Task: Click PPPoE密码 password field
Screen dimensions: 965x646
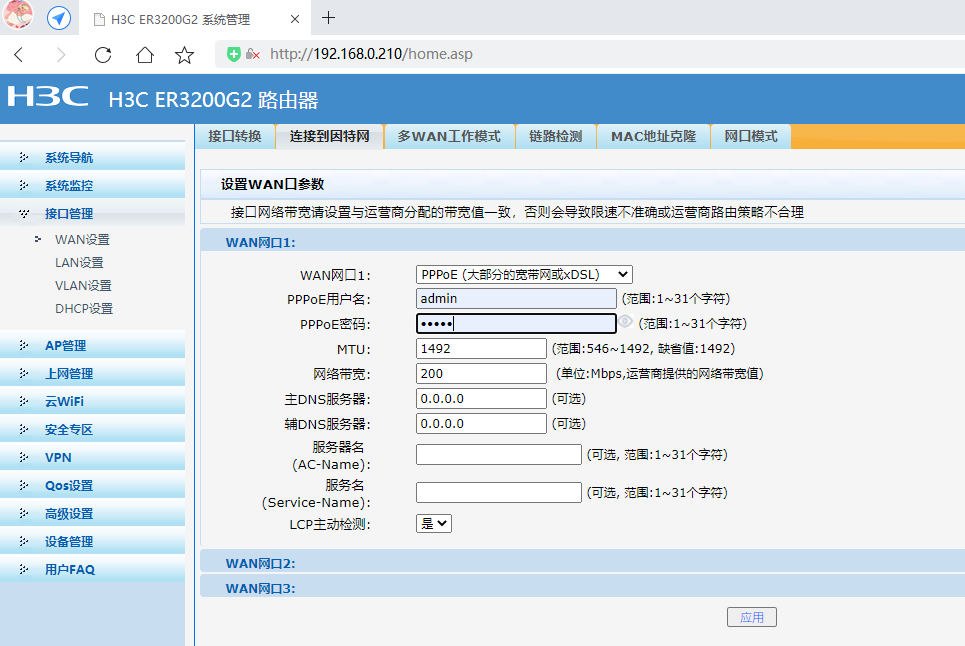Action: [x=516, y=324]
